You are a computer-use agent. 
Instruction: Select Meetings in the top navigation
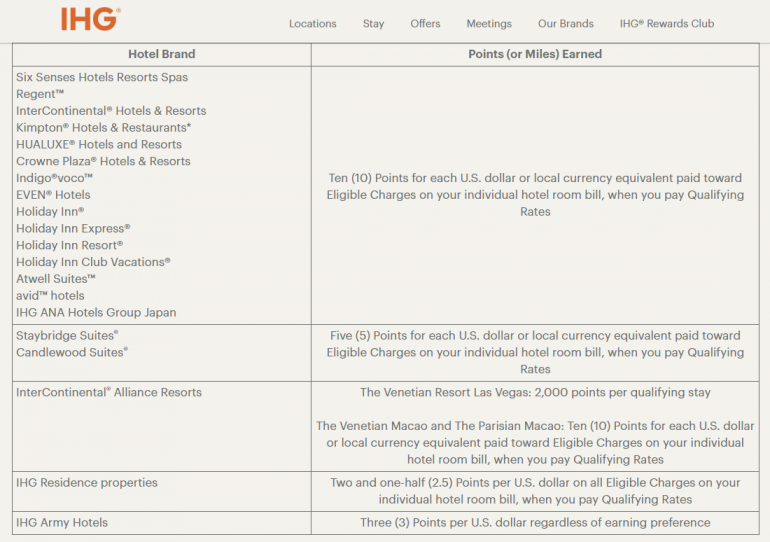(489, 24)
